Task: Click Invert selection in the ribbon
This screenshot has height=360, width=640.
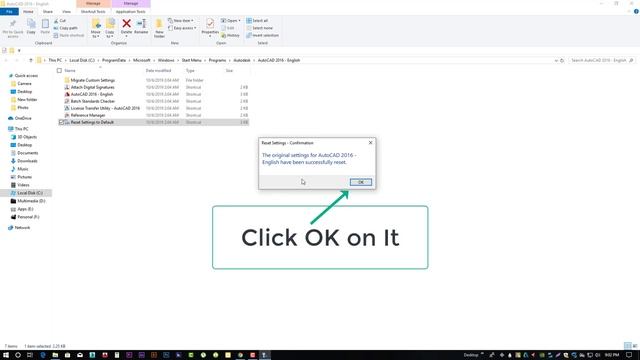Action: point(262,35)
